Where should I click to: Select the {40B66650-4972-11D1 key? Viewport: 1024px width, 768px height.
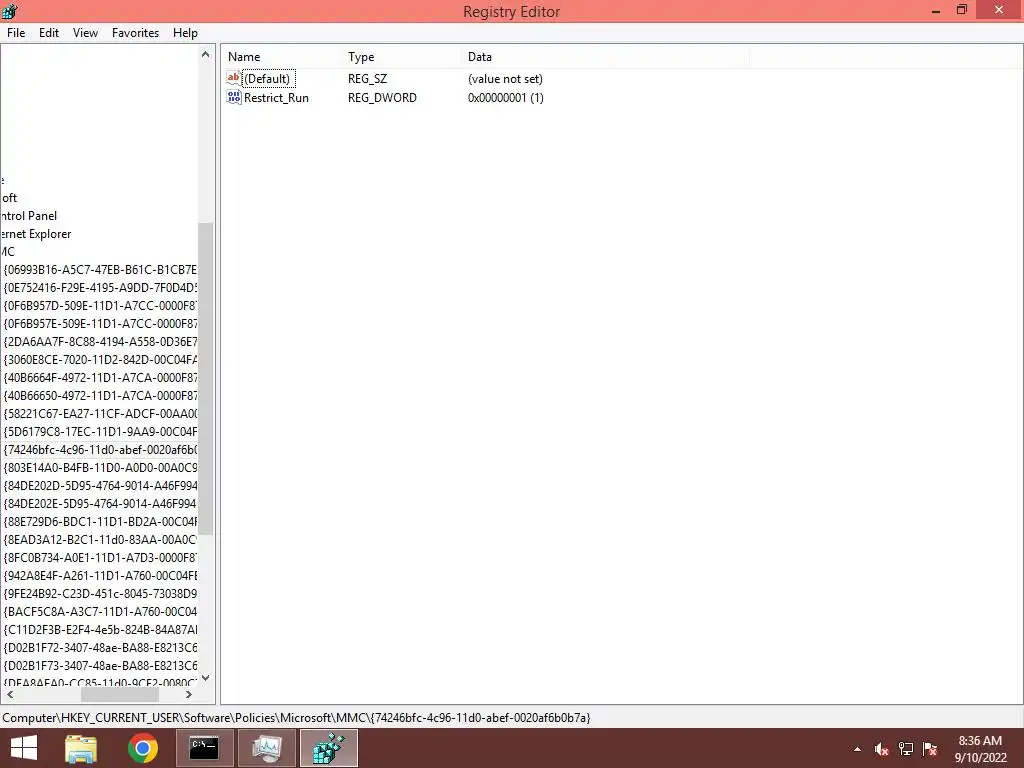(100, 396)
